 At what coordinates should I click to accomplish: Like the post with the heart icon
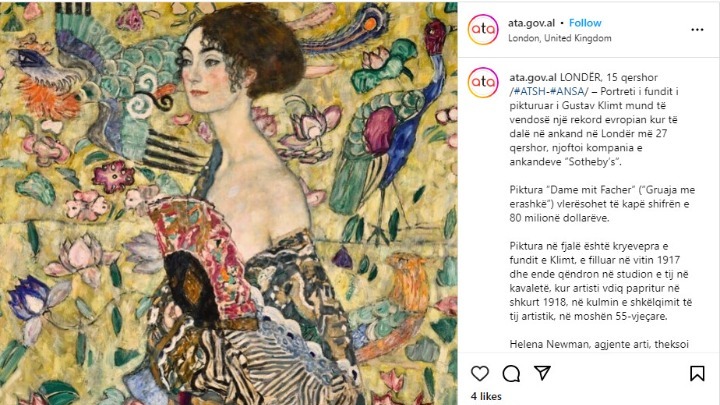(x=480, y=373)
